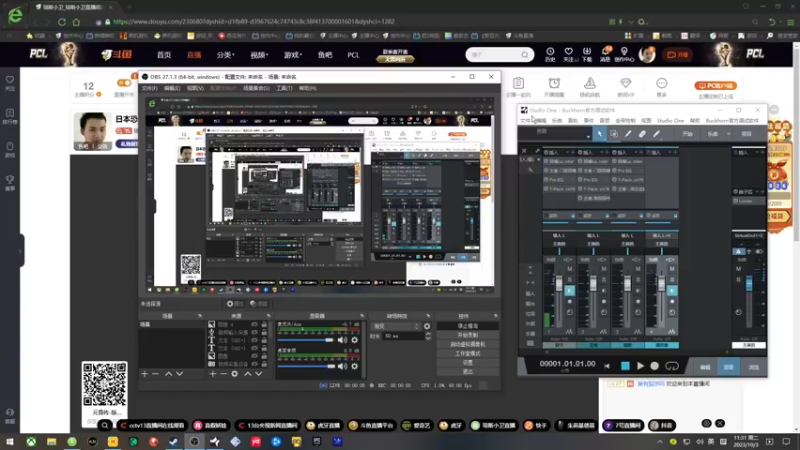Viewport: 800px width, 450px height.
Task: Open source properties gear in OBS Sources footer
Action: (x=234, y=374)
